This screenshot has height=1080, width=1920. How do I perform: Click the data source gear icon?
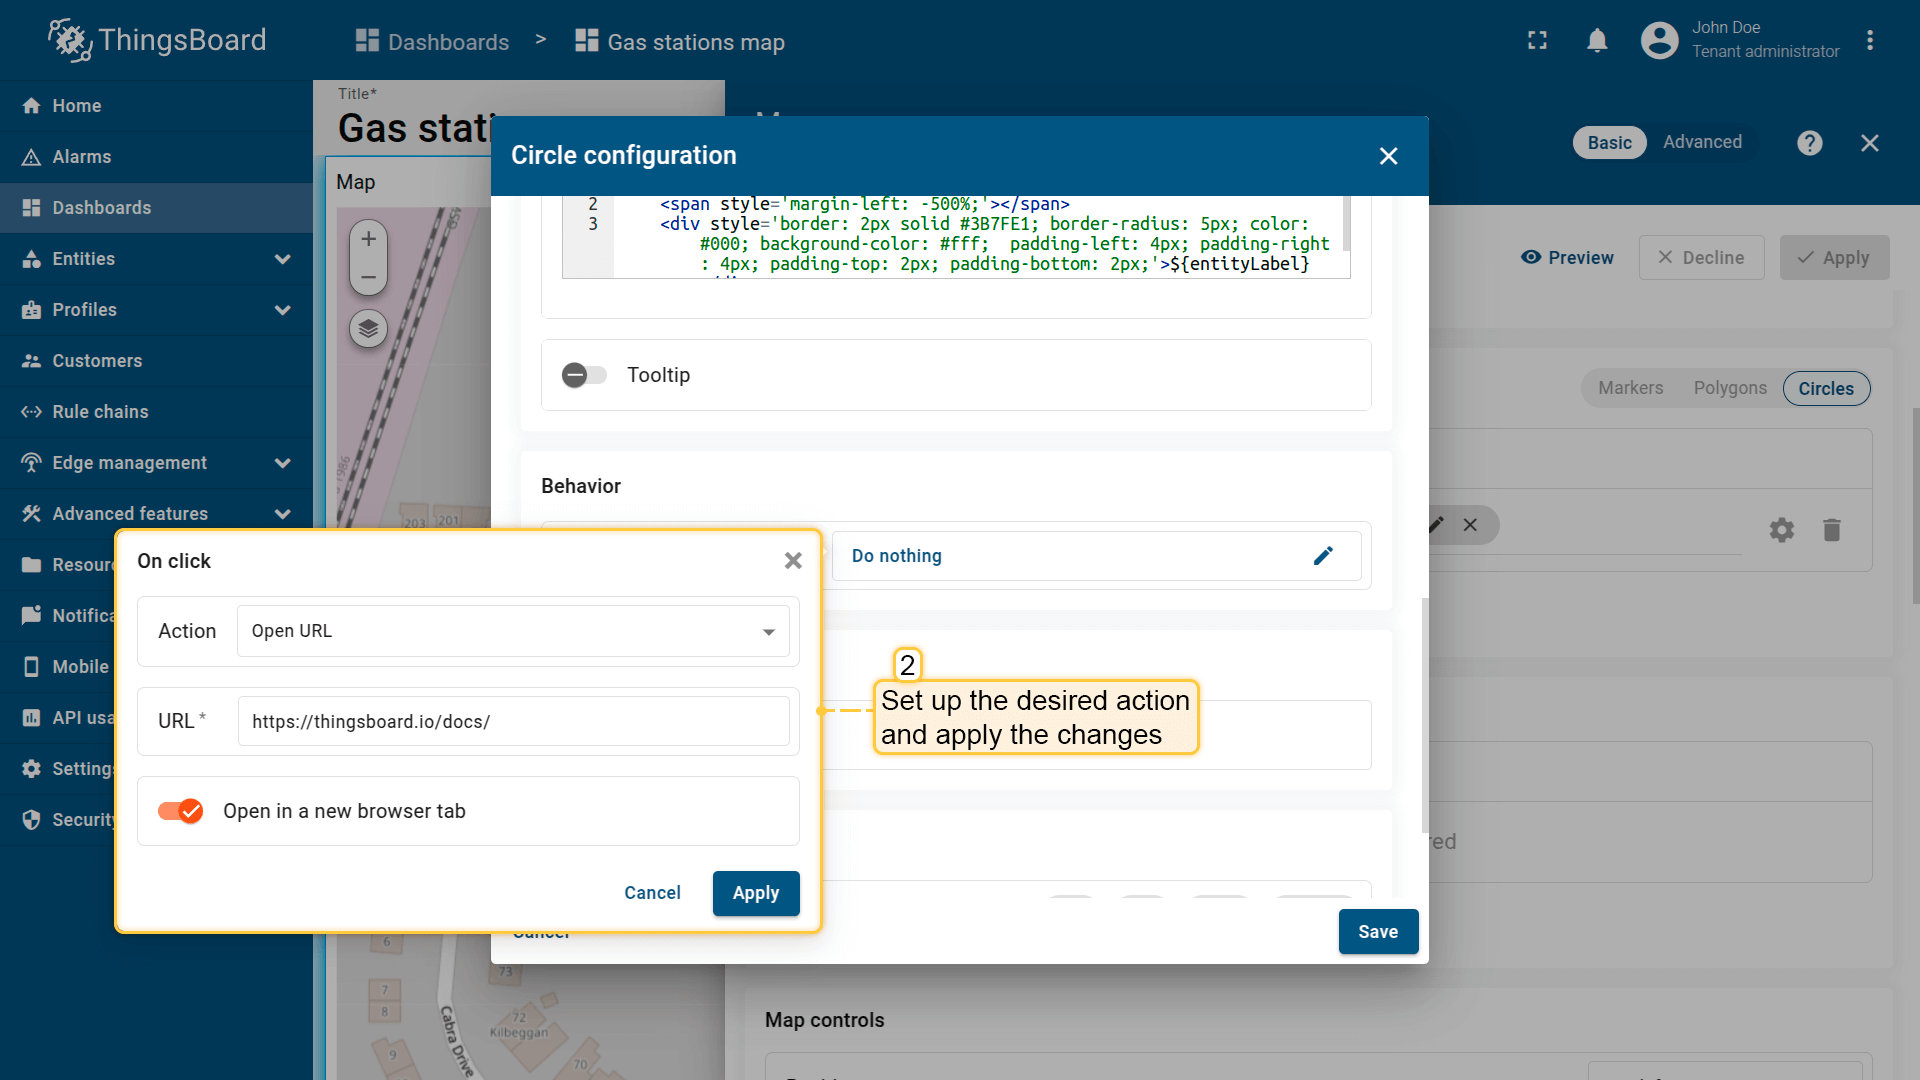coord(1781,530)
